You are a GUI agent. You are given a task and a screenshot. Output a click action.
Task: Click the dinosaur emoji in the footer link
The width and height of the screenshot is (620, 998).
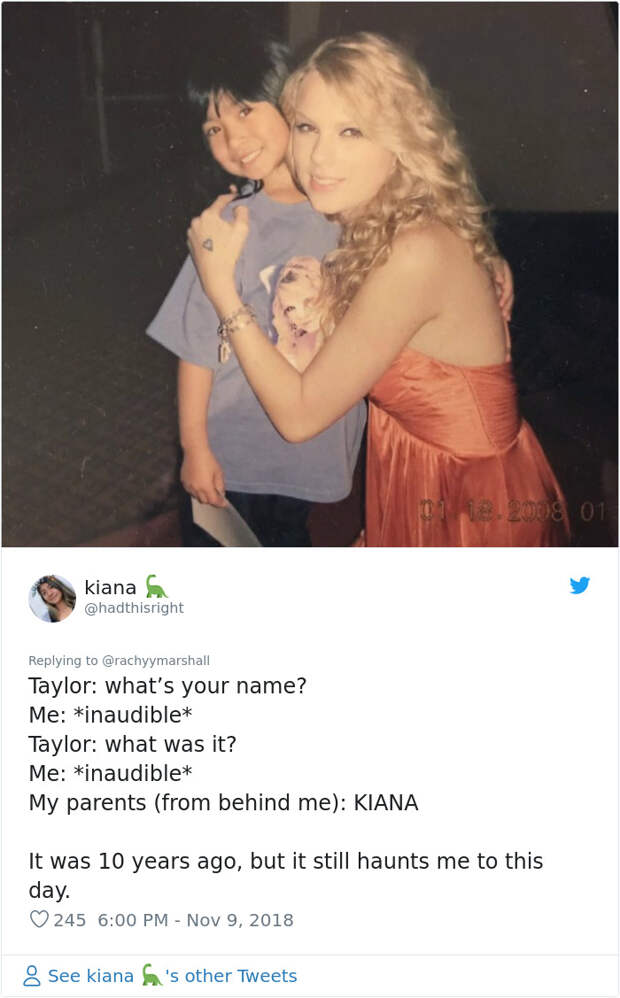coord(151,974)
